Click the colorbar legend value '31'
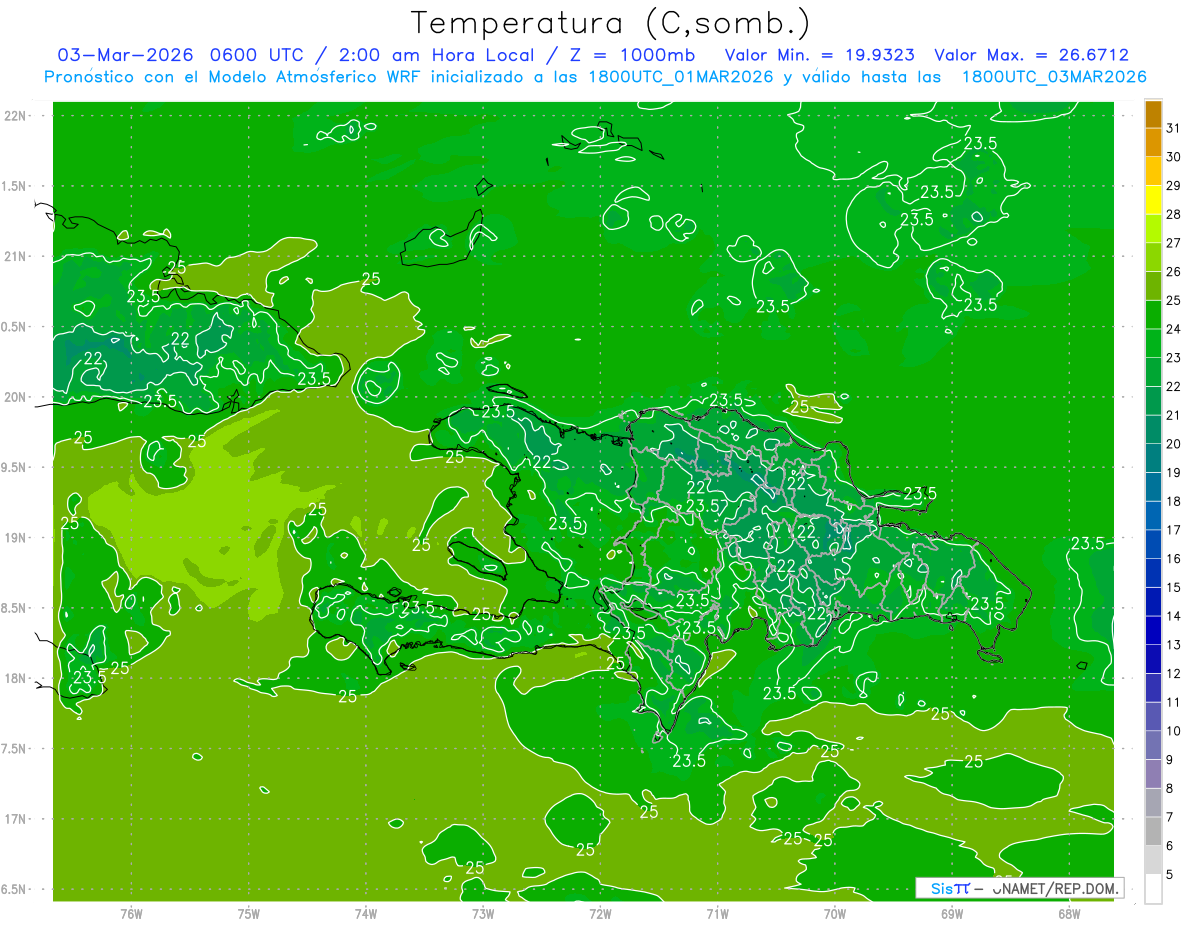1200x927 pixels. point(1174,128)
